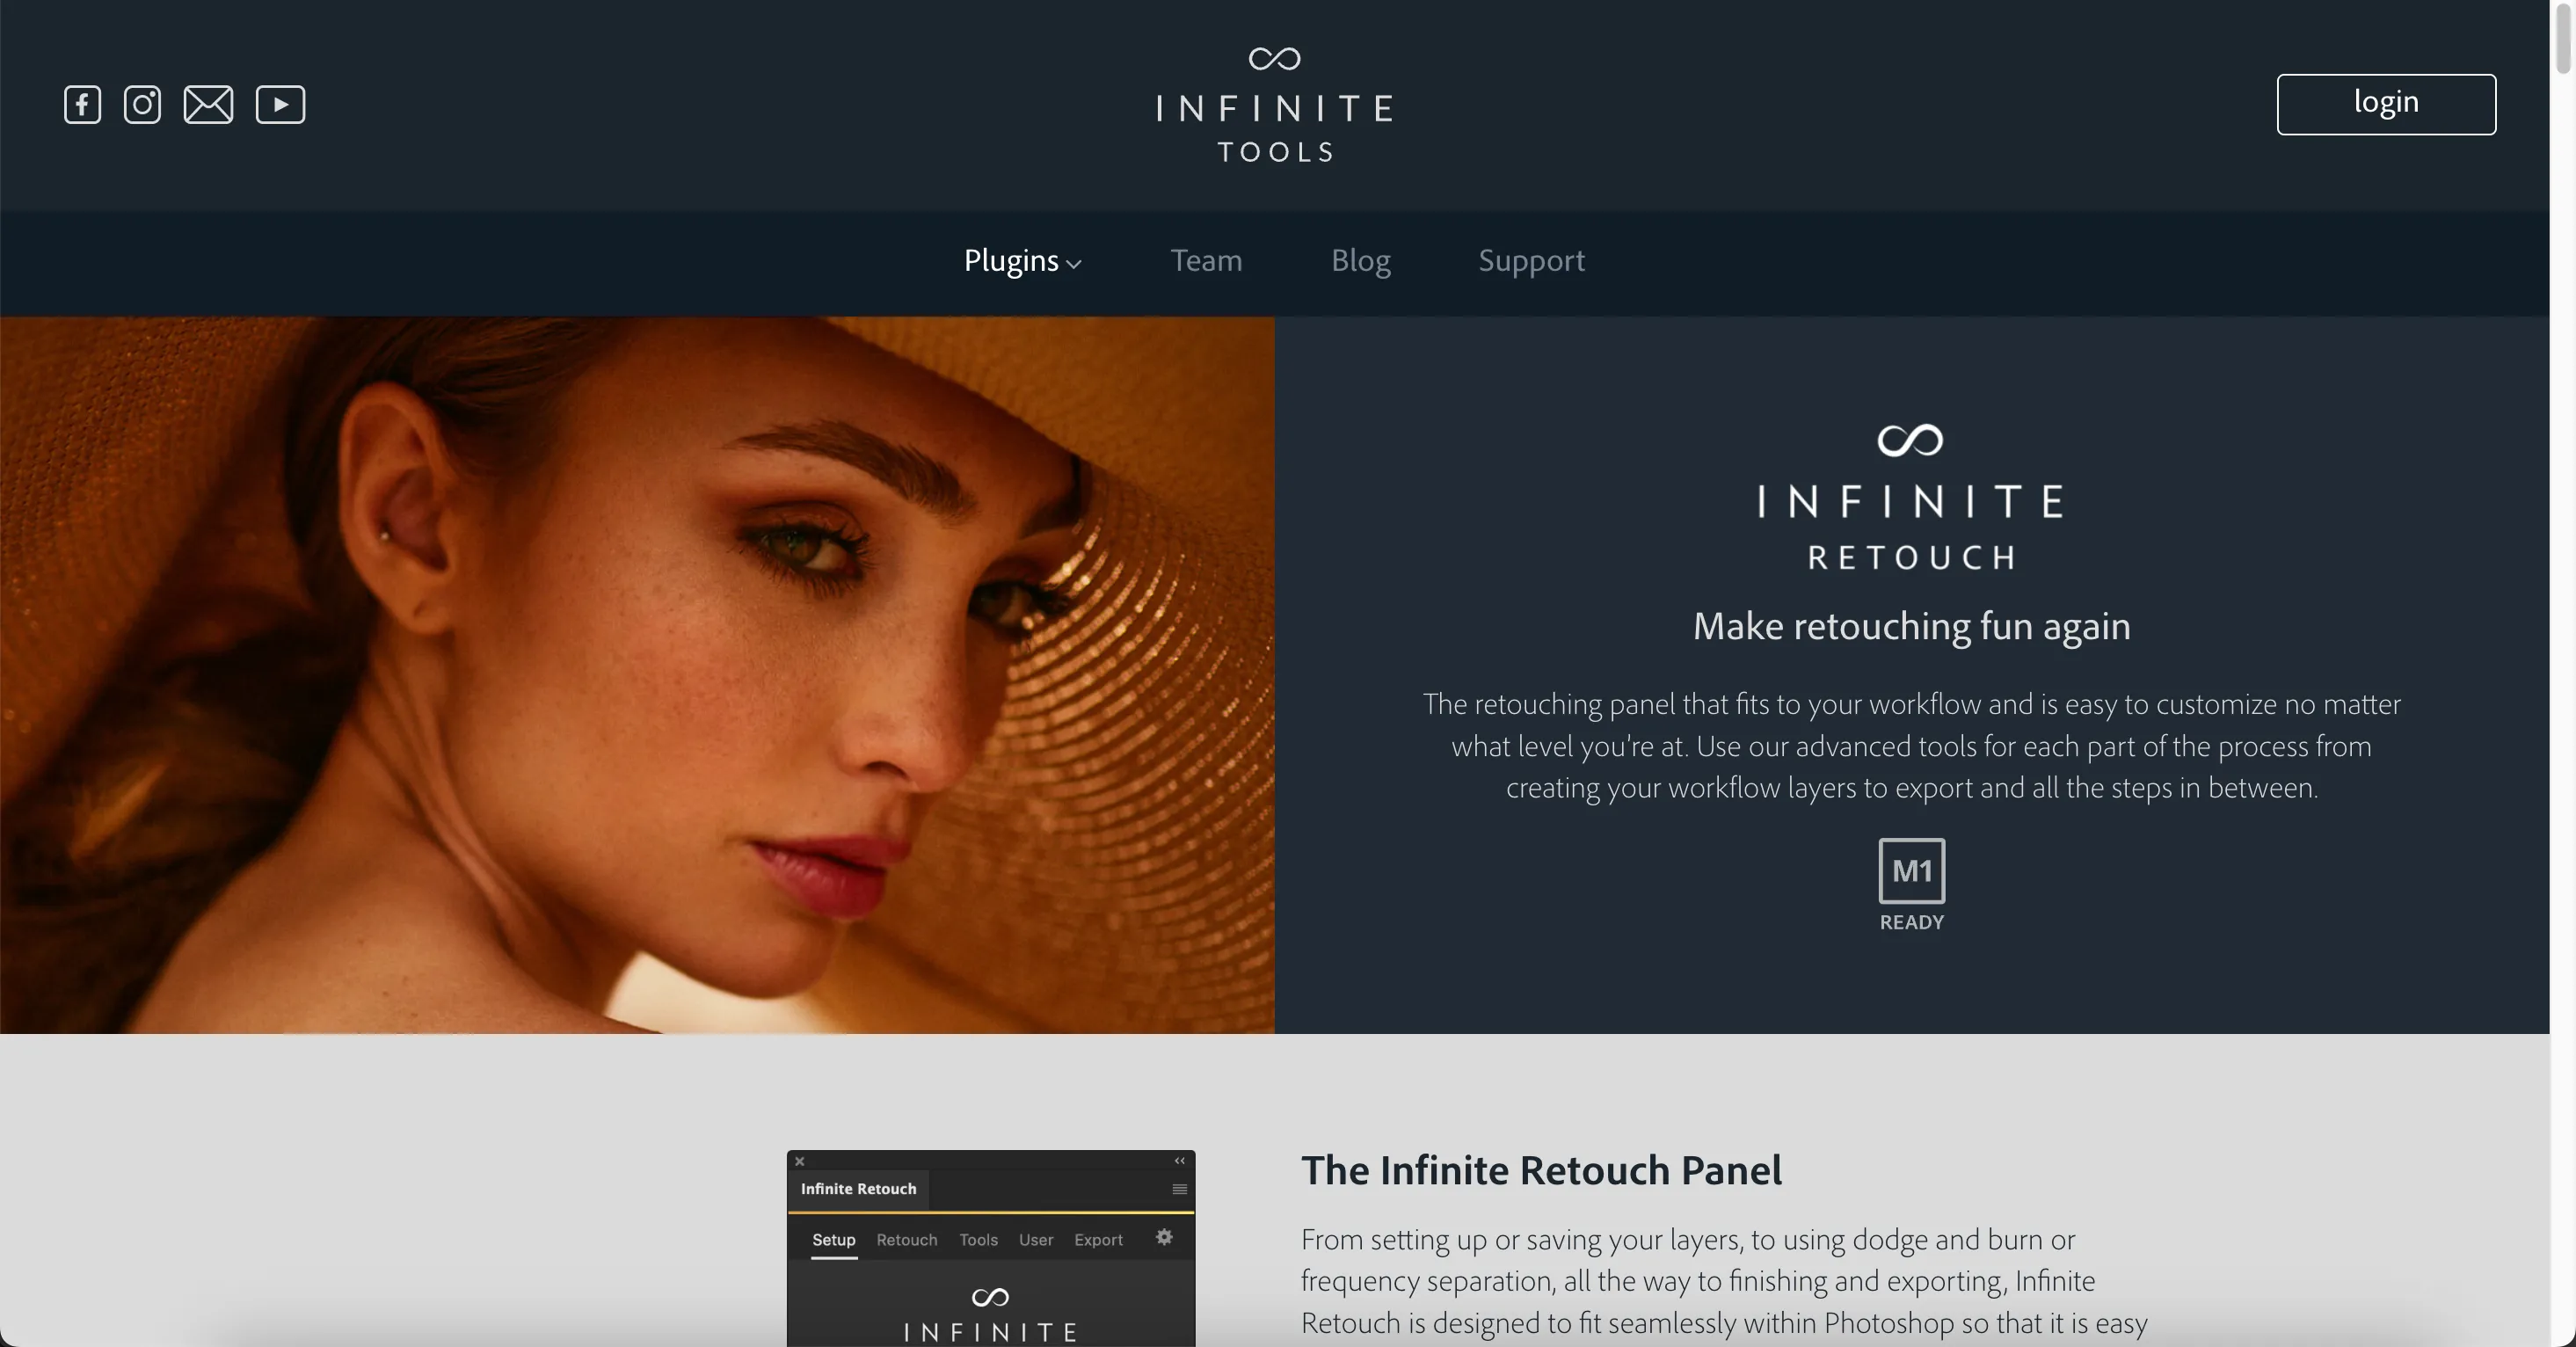Open the Instagram social icon
Screen dimensions: 2576x1347
tap(142, 105)
